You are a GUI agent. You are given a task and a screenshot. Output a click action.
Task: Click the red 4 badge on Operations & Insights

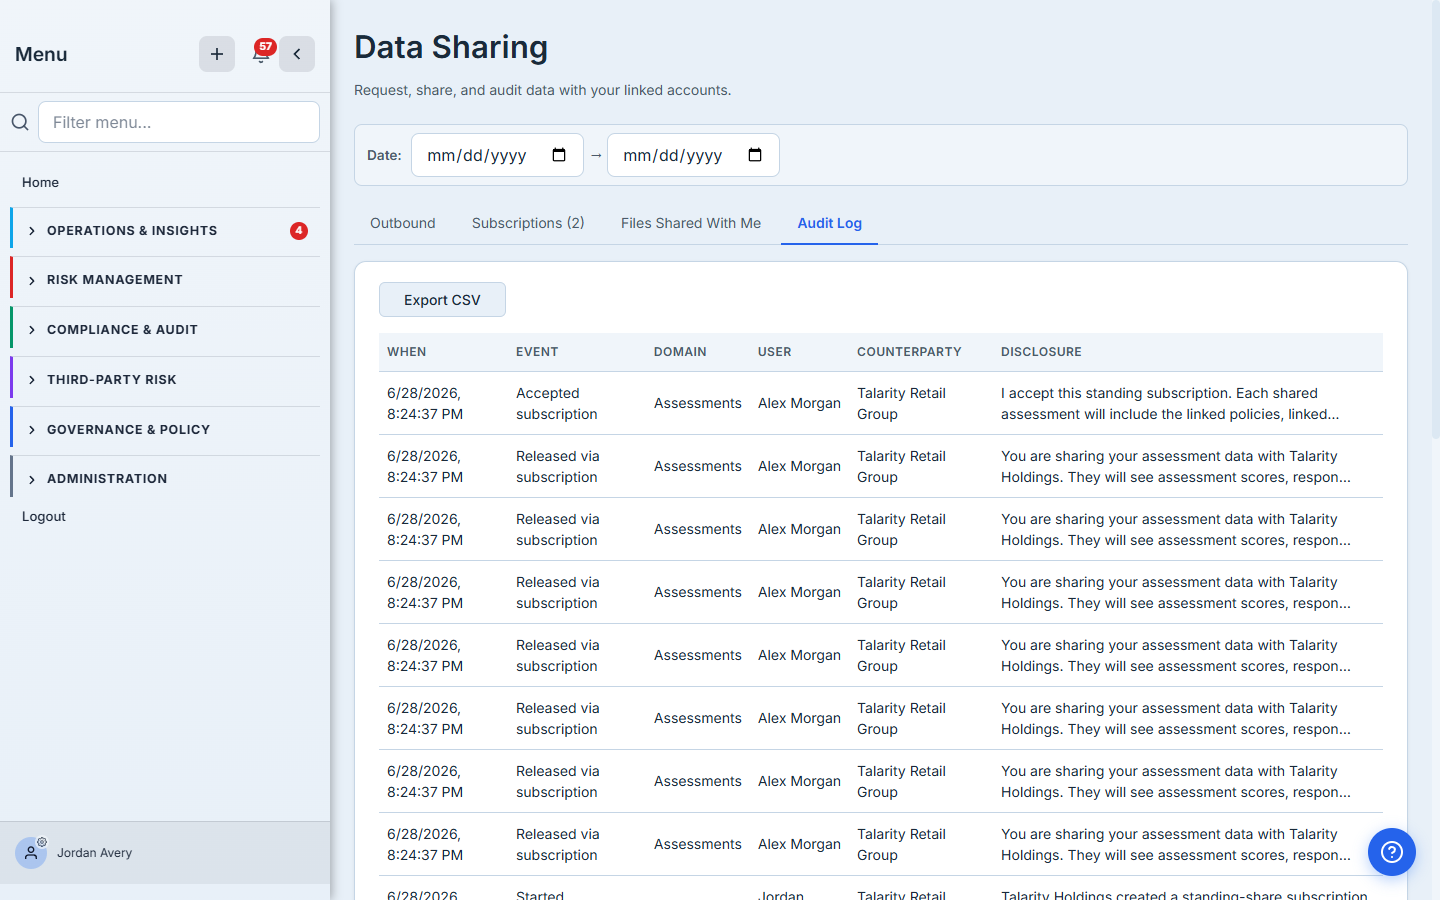coord(299,231)
